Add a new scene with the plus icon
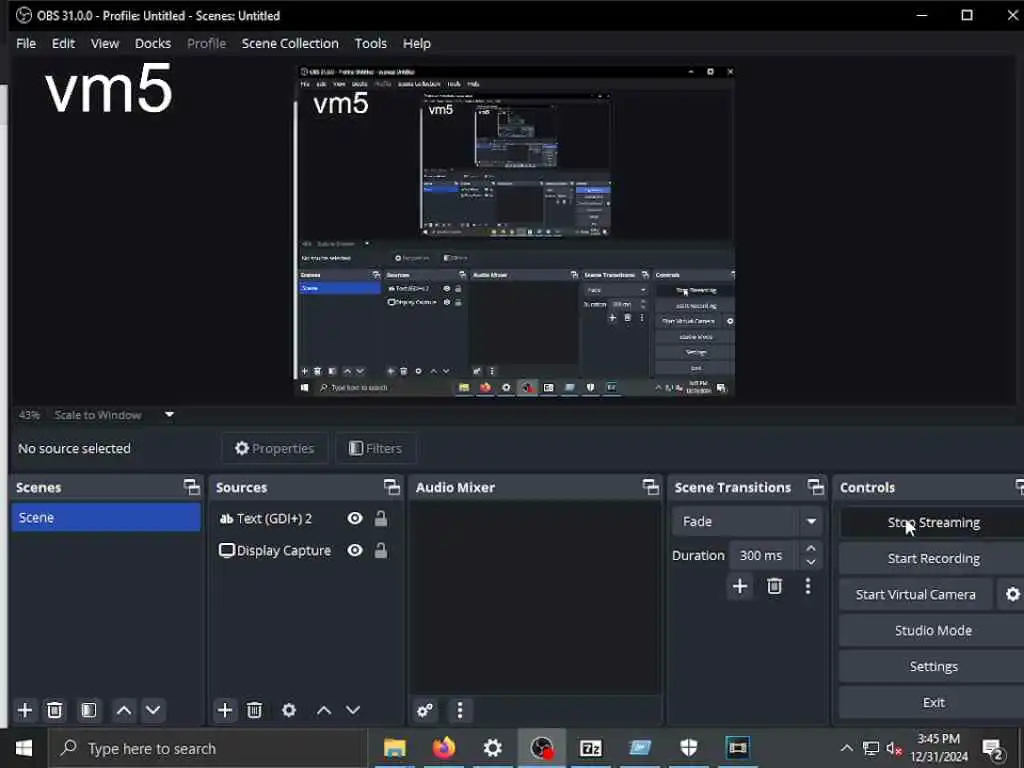This screenshot has height=768, width=1024. click(25, 710)
